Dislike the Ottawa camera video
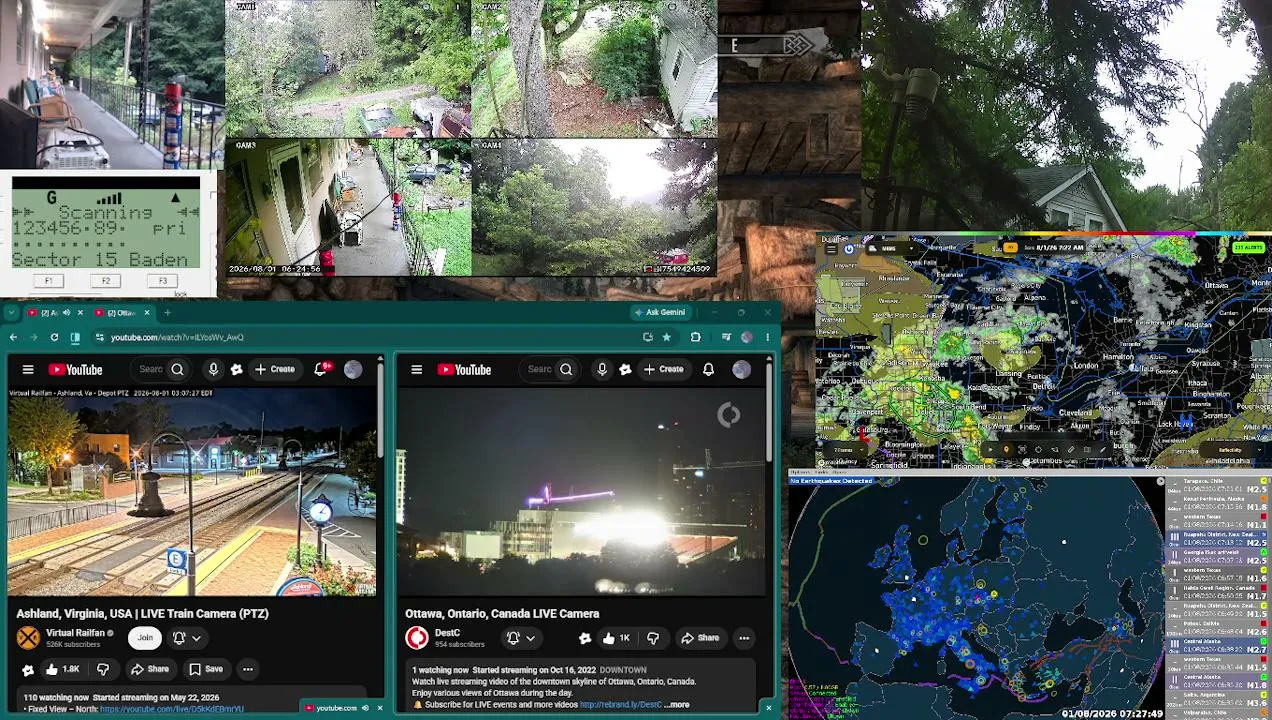Viewport: 1272px width, 720px height. (x=653, y=638)
